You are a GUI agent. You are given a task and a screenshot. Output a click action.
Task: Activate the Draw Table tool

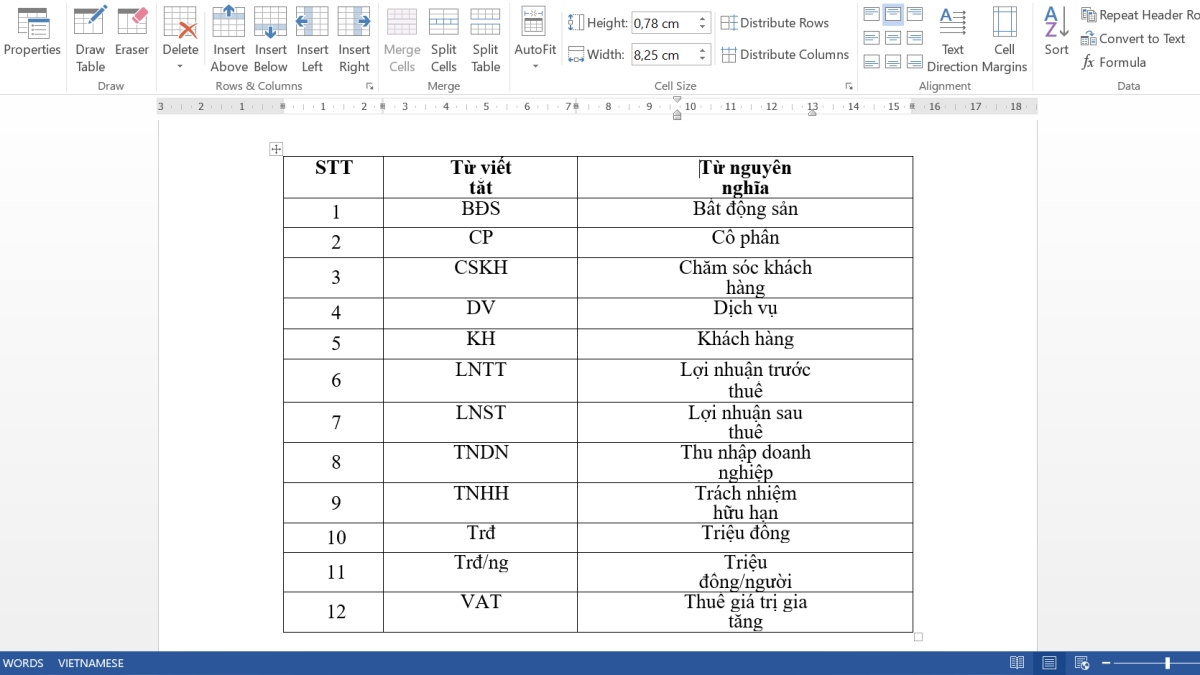coord(90,30)
